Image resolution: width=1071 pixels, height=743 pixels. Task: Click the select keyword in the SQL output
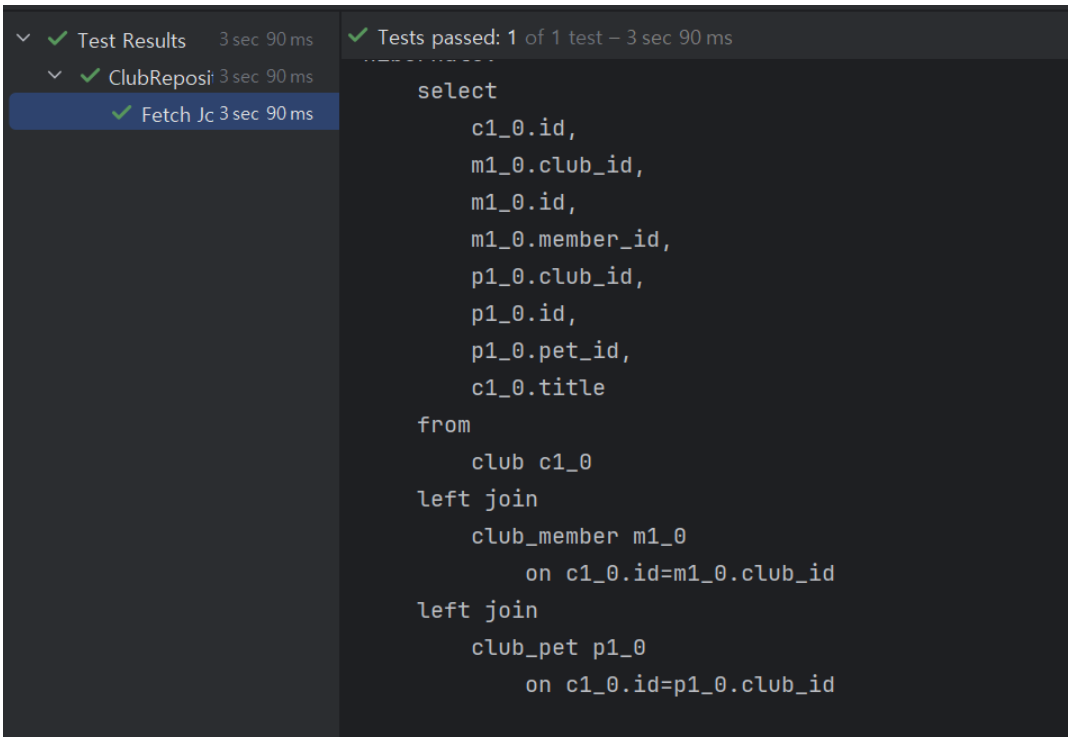coord(456,90)
